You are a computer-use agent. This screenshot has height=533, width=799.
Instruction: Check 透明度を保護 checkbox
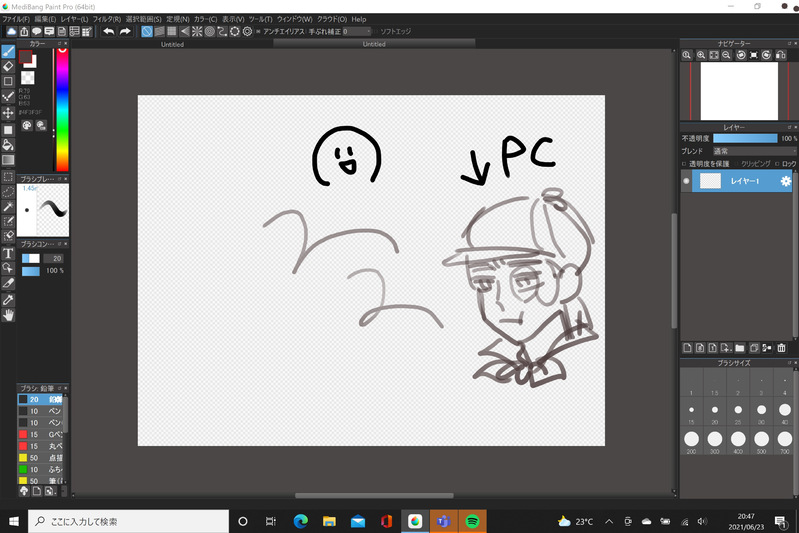684,164
